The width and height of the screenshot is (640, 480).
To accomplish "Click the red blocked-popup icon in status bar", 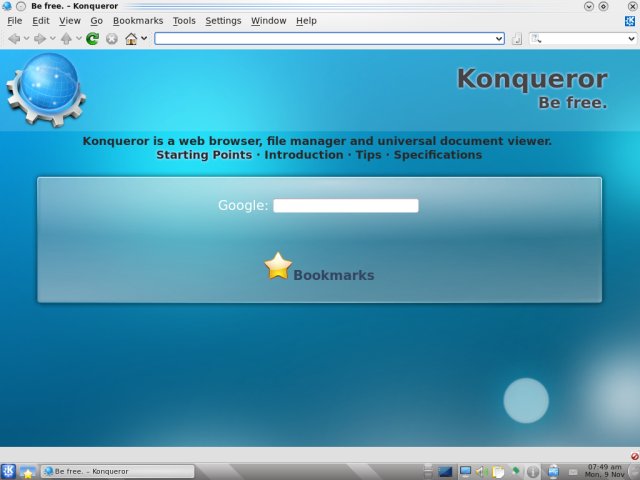I will pos(635,456).
